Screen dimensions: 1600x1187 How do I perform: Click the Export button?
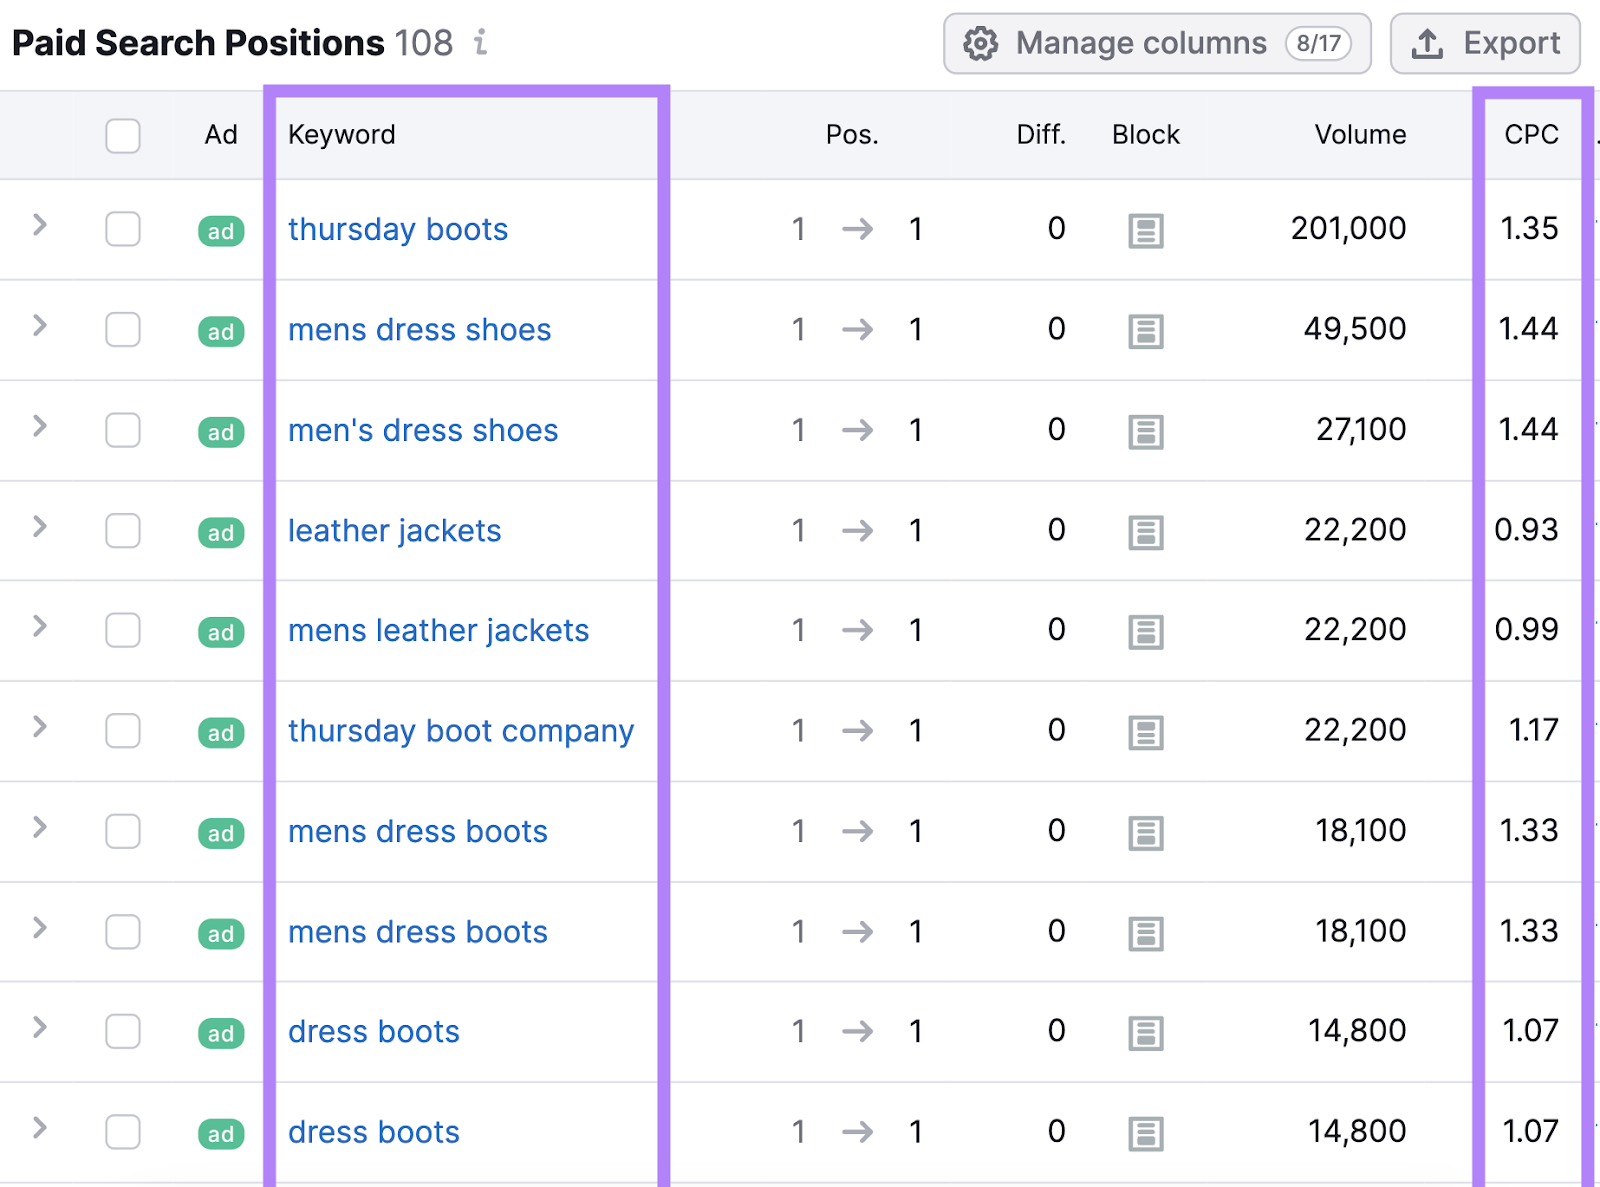click(1485, 43)
